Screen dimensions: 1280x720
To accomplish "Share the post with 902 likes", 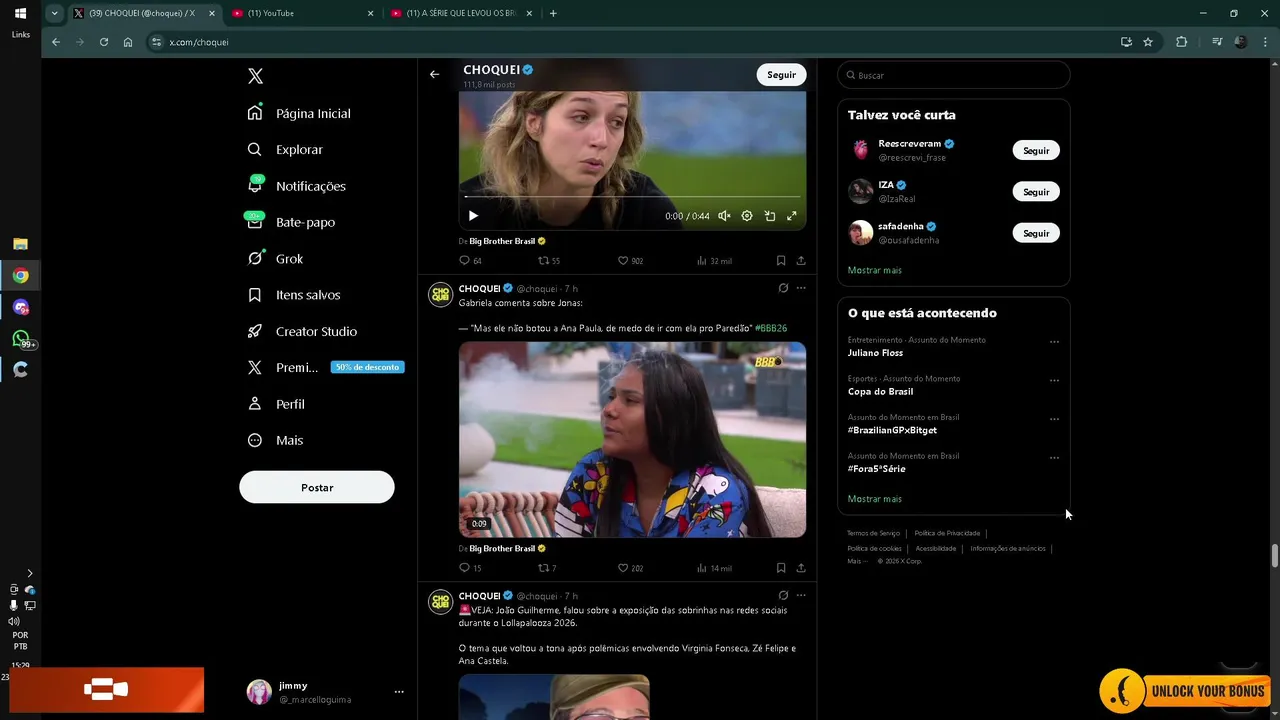I will 801,261.
